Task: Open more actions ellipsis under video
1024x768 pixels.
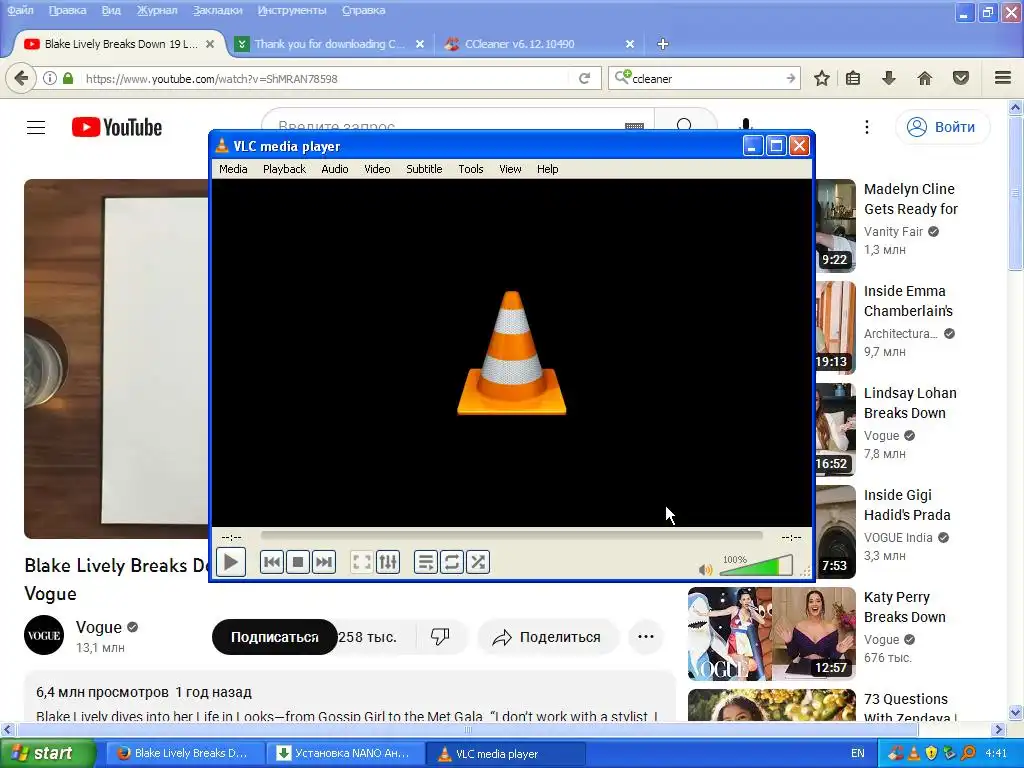Action: [646, 637]
